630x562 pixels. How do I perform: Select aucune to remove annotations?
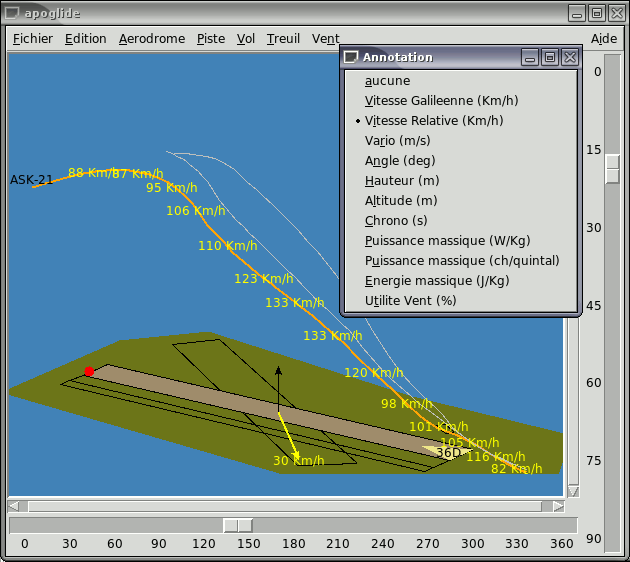pos(387,81)
